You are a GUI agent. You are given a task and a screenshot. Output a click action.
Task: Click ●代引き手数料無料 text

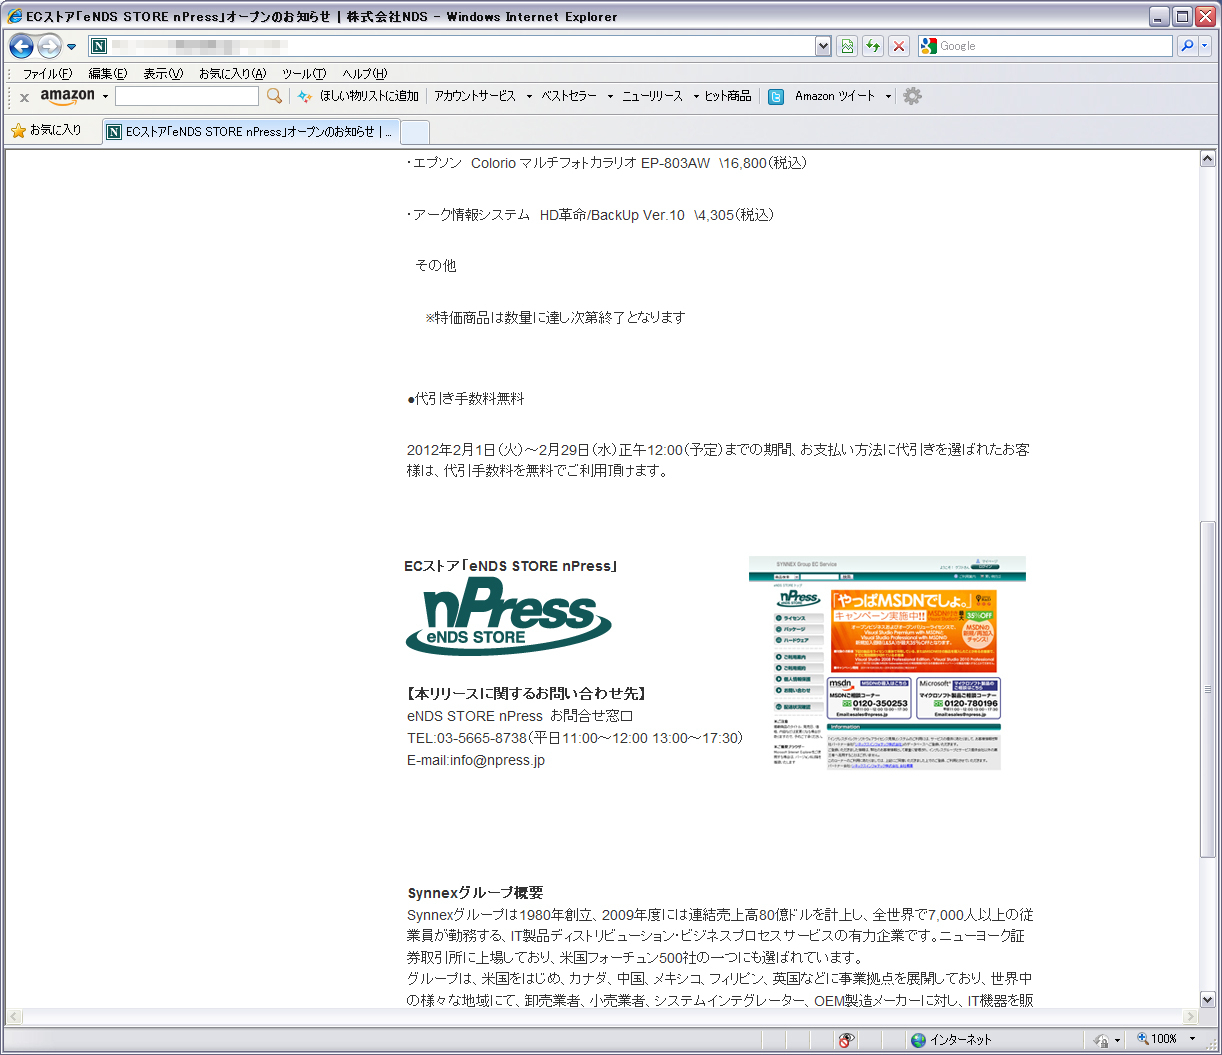[x=466, y=398]
